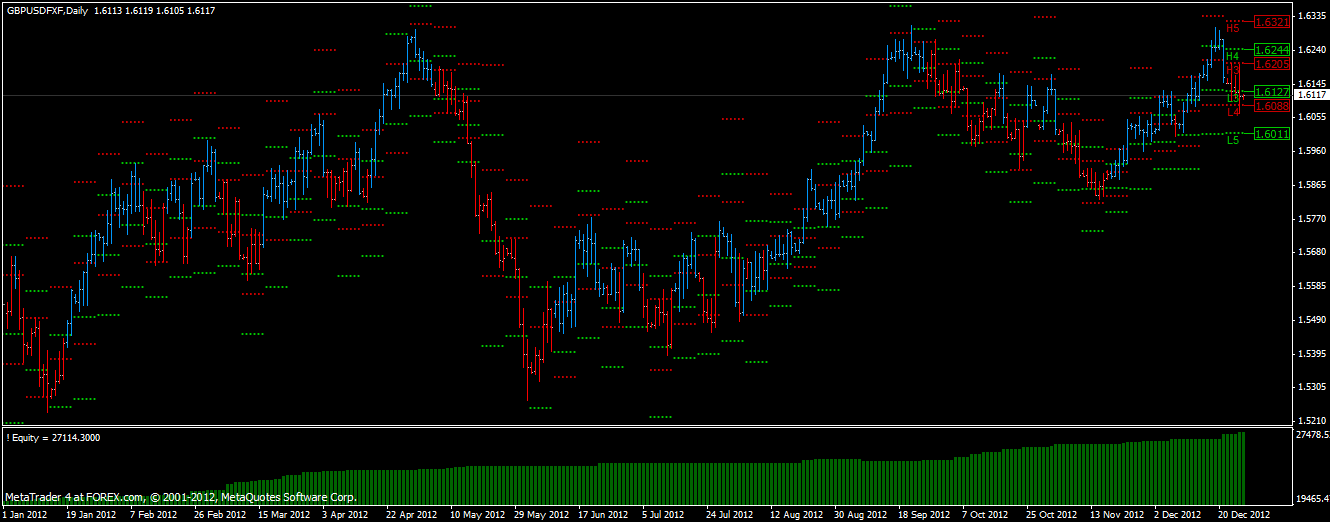Select the red 1.6205 level label
The image size is (1330, 522).
click(1272, 64)
